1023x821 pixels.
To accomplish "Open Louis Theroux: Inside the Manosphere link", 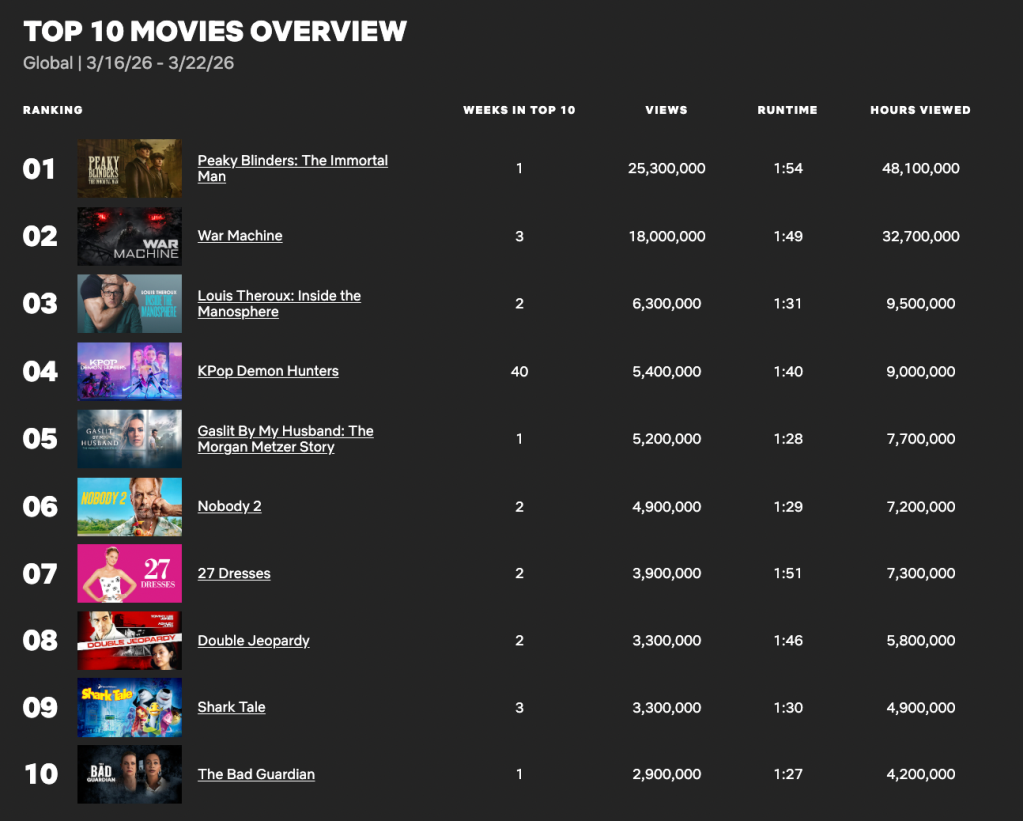I will pos(279,296).
